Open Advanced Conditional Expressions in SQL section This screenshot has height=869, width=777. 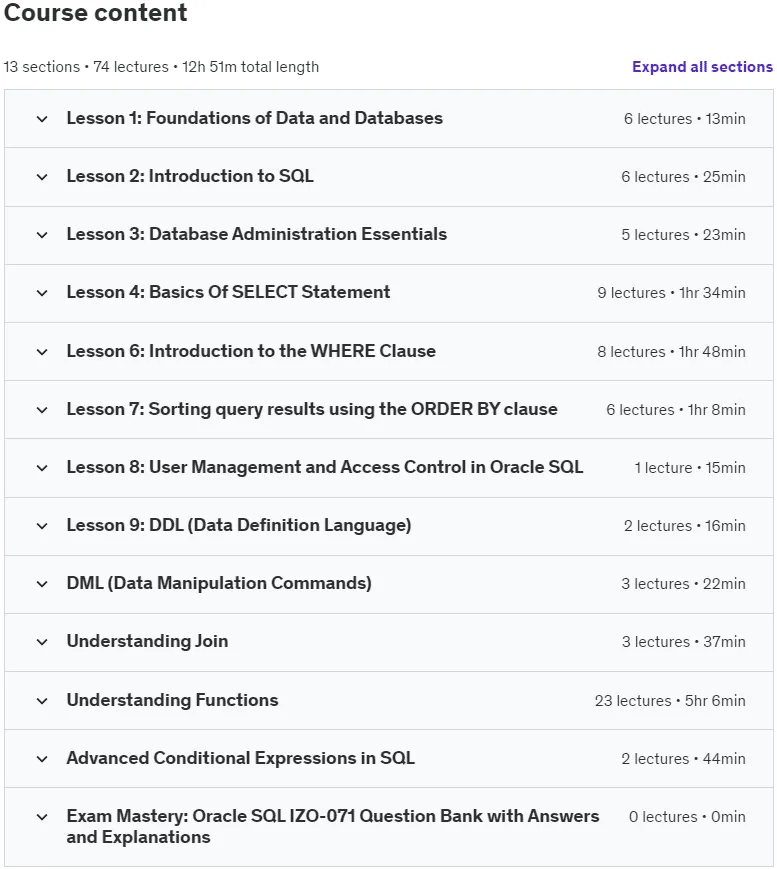click(241, 758)
